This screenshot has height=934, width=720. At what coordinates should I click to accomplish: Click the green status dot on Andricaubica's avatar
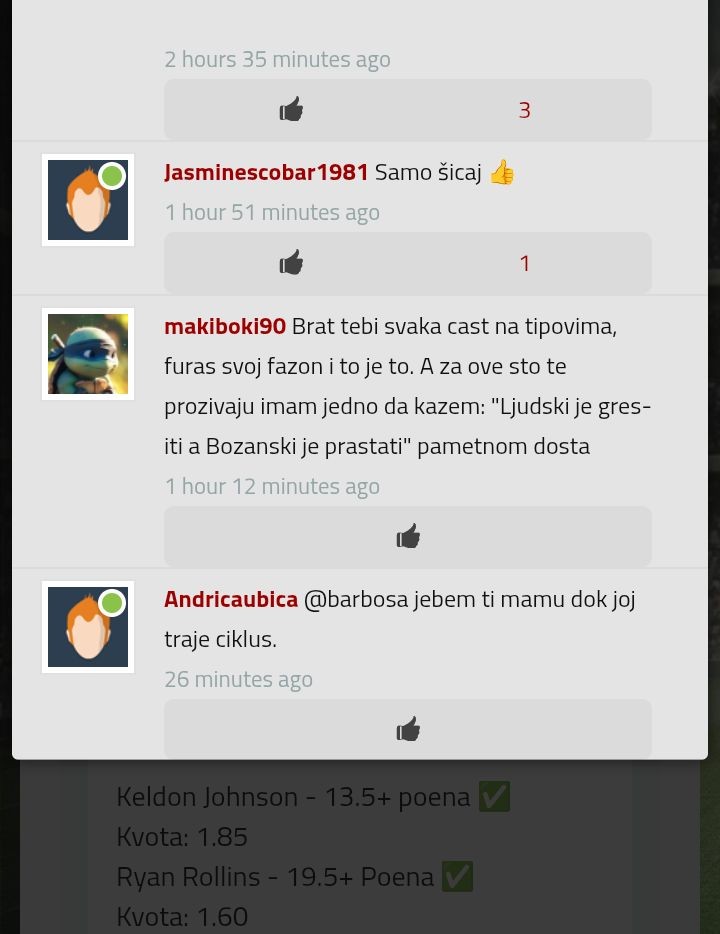(112, 603)
